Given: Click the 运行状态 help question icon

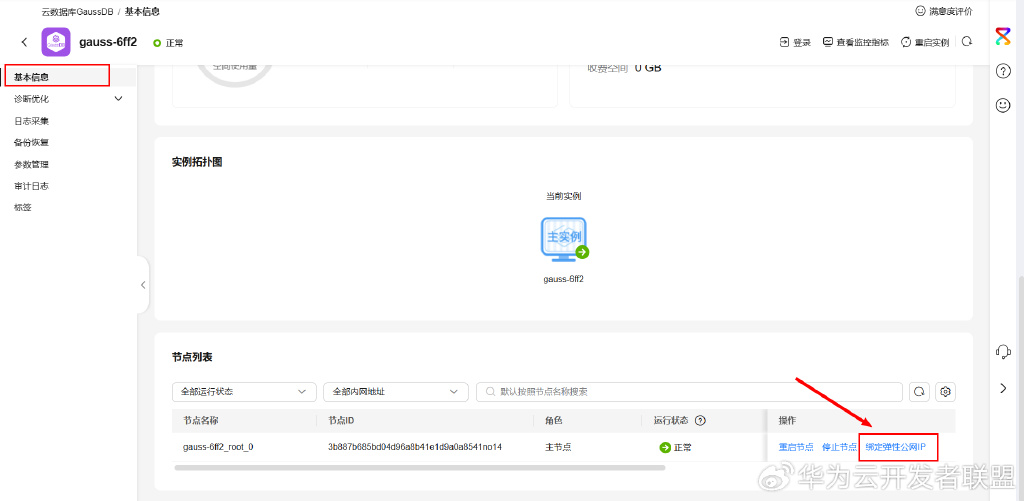Looking at the screenshot, I should [x=700, y=420].
